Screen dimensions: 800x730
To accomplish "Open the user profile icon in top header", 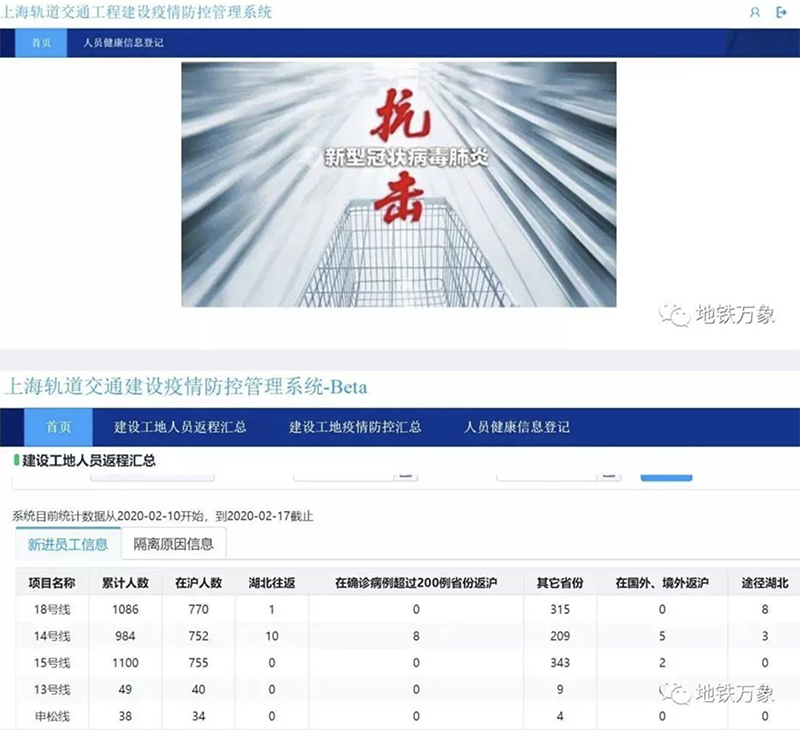I will point(755,12).
